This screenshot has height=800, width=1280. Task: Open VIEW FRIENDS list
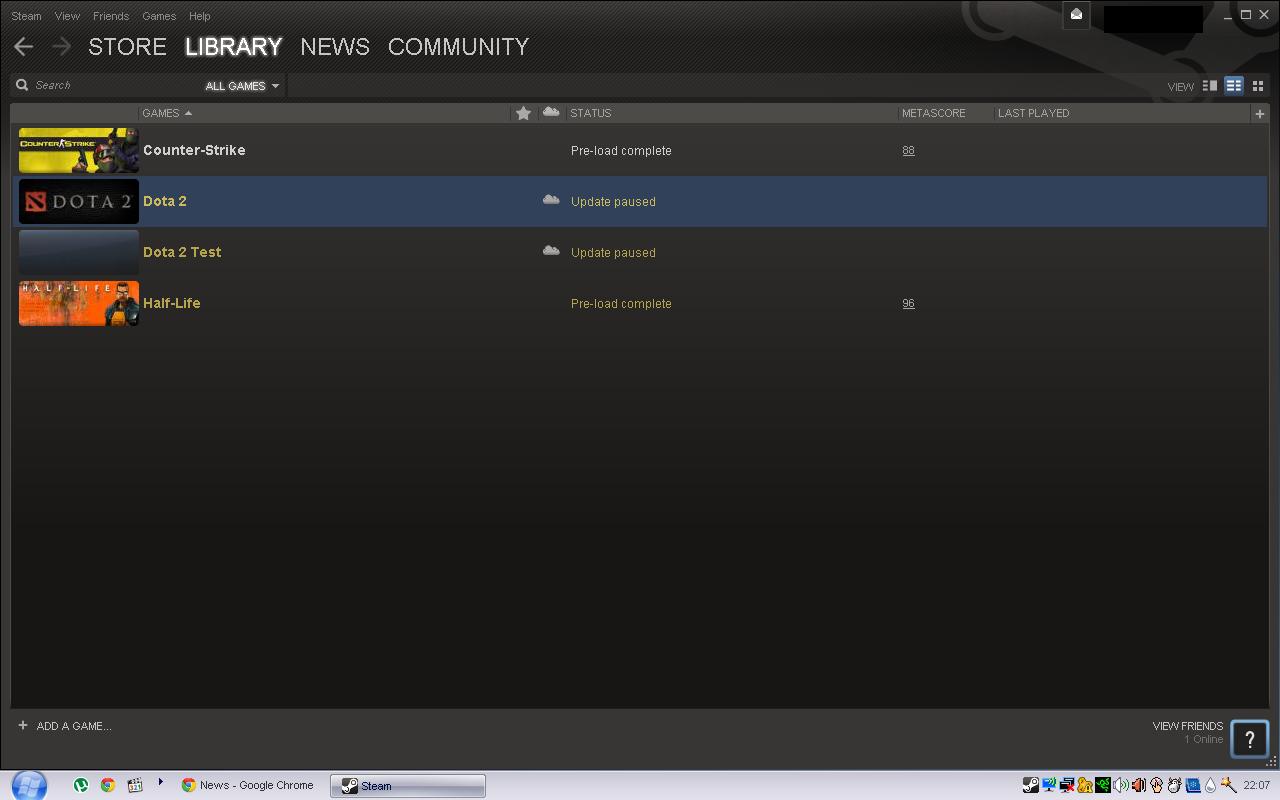1187,726
